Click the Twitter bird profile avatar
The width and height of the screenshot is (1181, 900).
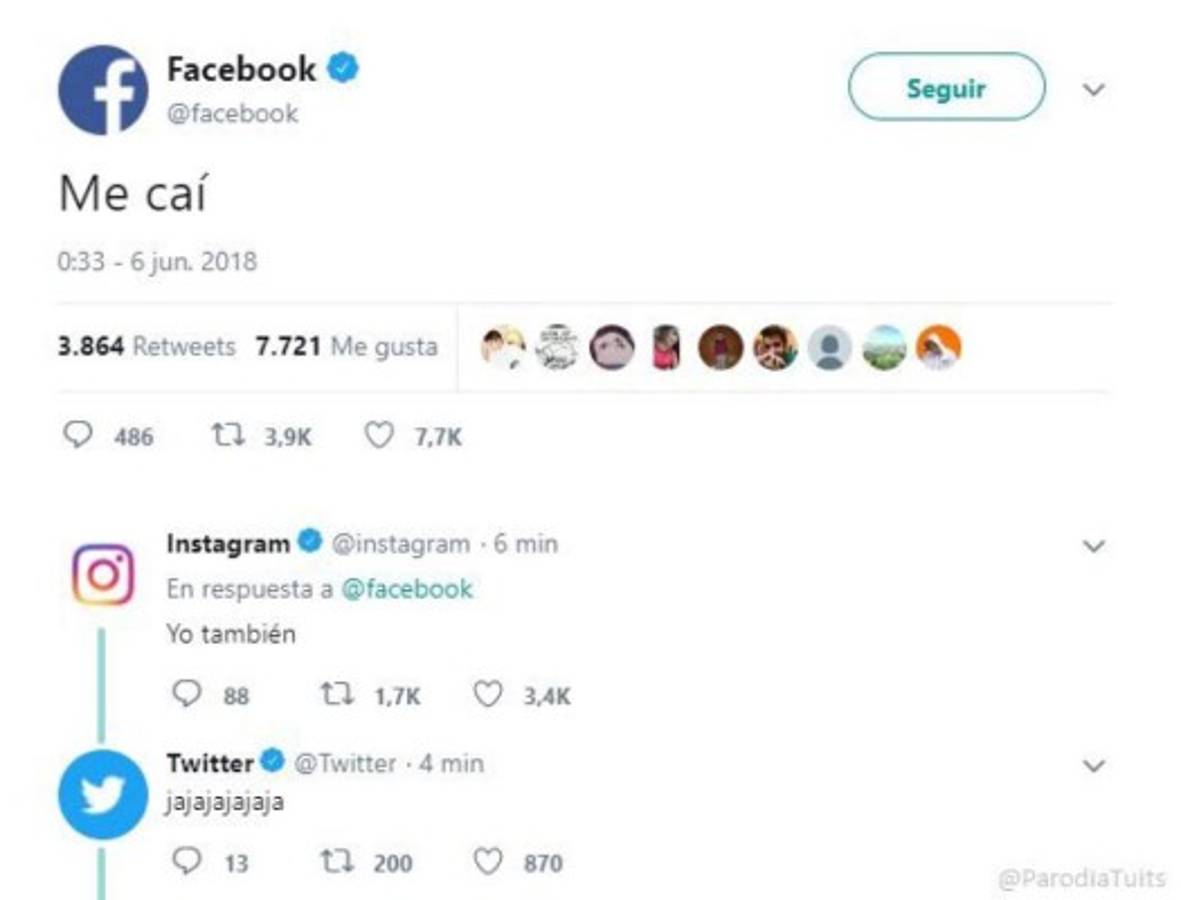click(103, 794)
